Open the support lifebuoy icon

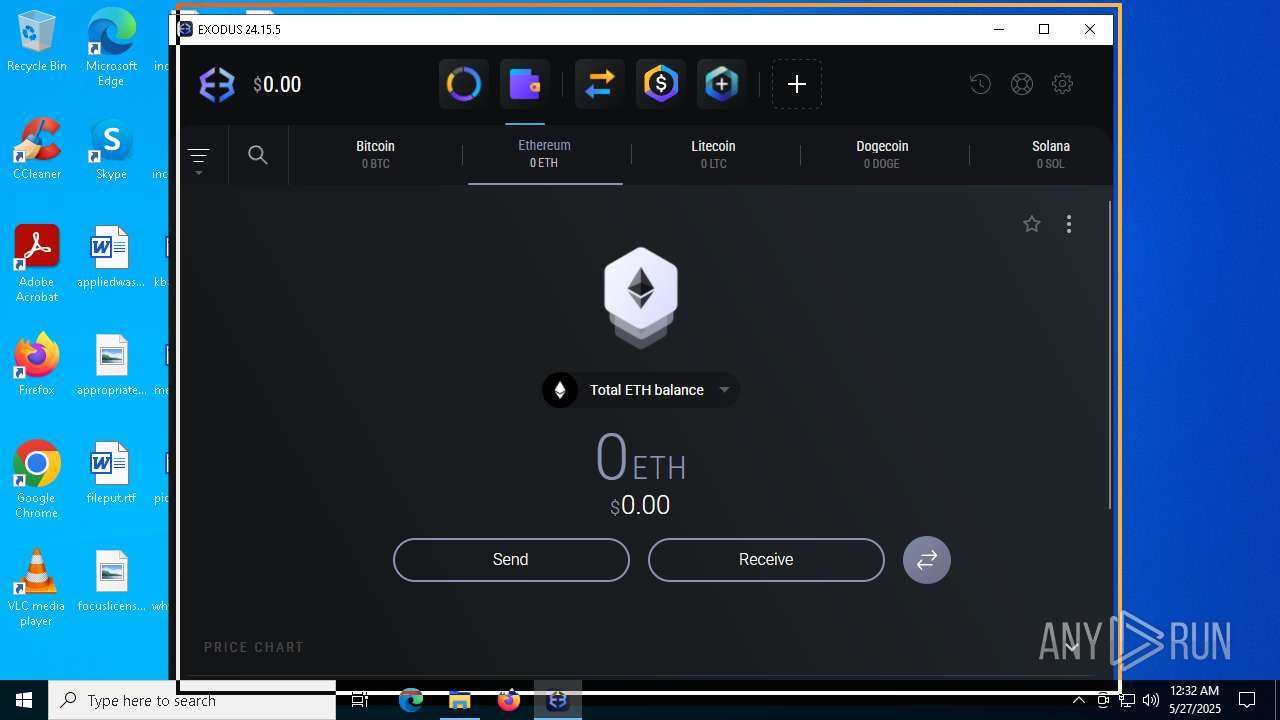click(1021, 84)
